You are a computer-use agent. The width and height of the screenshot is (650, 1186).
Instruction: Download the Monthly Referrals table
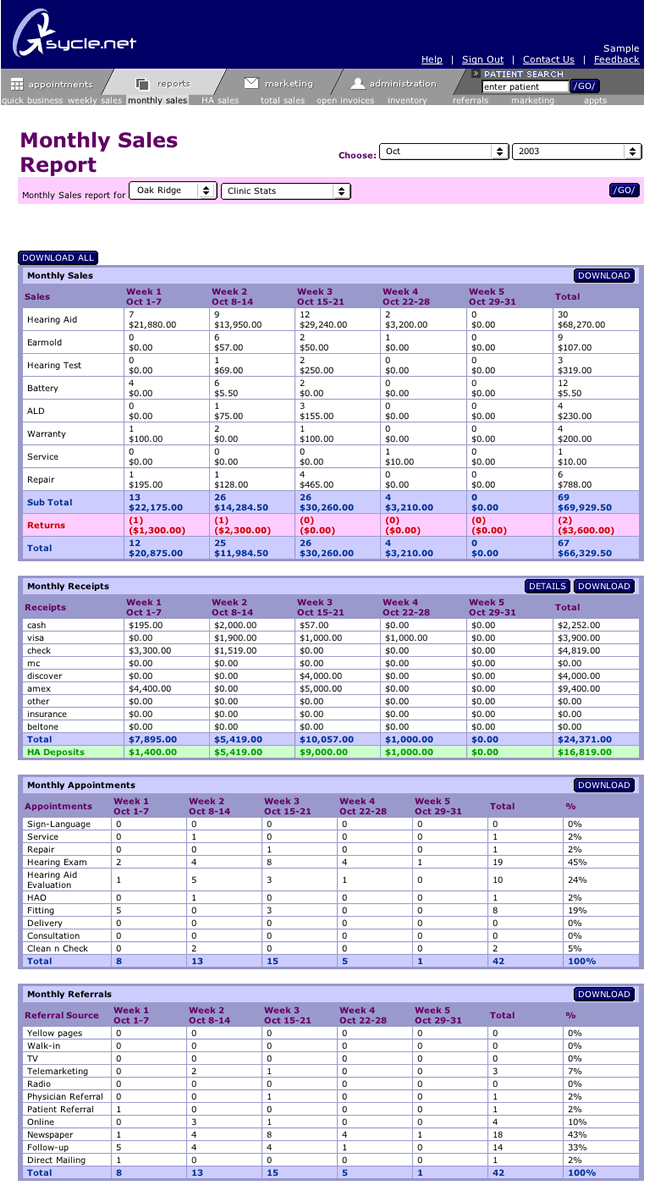604,994
